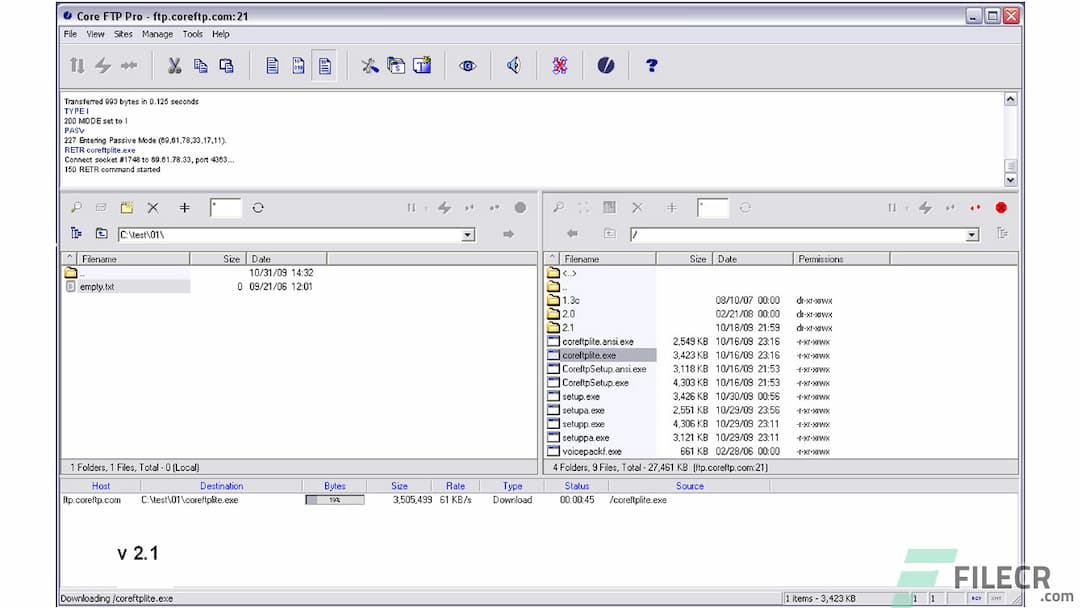Open the Manage menu
Screen dimensions: 1080x608
coord(157,33)
